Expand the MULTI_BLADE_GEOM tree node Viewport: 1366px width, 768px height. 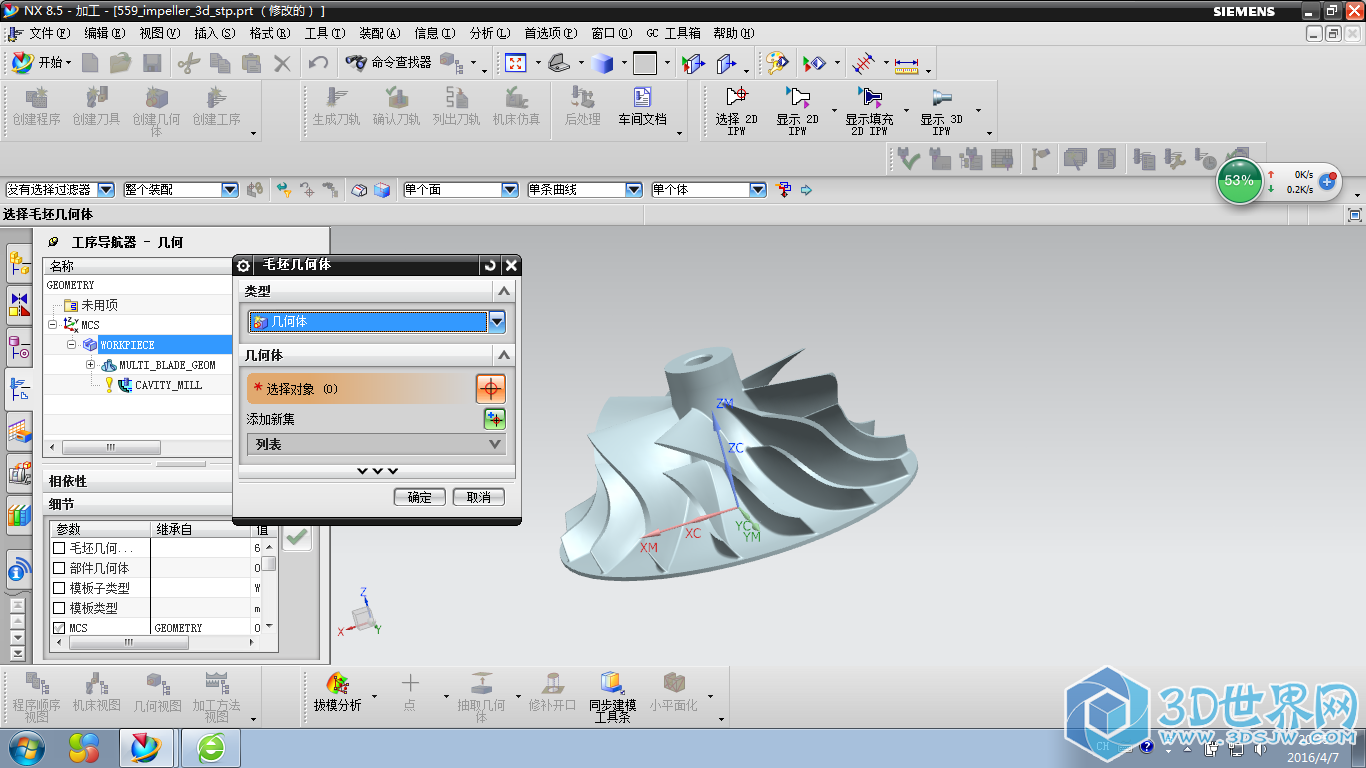pos(90,365)
